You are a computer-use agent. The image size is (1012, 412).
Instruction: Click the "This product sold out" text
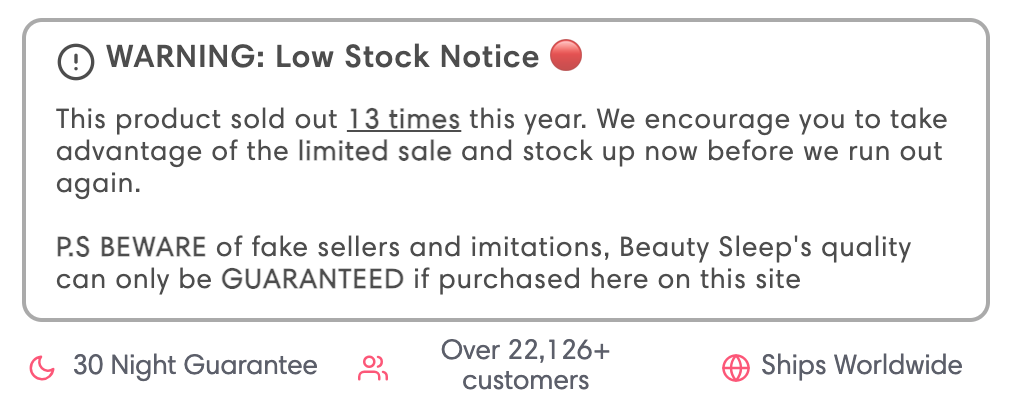tap(197, 120)
